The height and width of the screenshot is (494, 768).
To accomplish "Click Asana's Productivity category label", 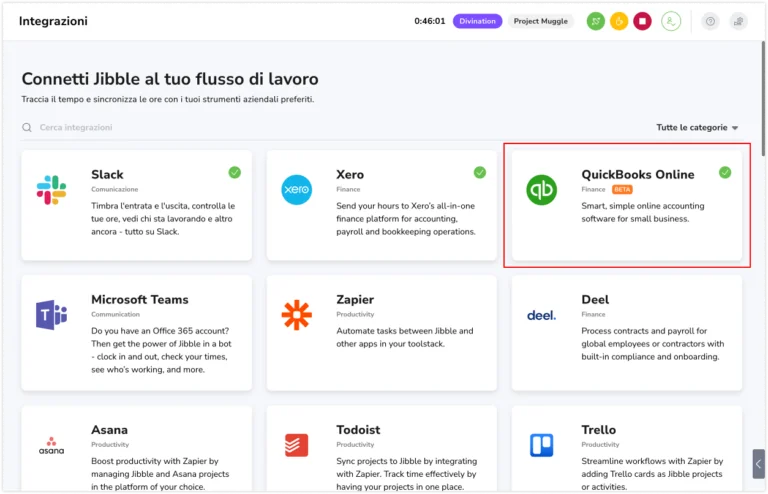I will click(110, 445).
